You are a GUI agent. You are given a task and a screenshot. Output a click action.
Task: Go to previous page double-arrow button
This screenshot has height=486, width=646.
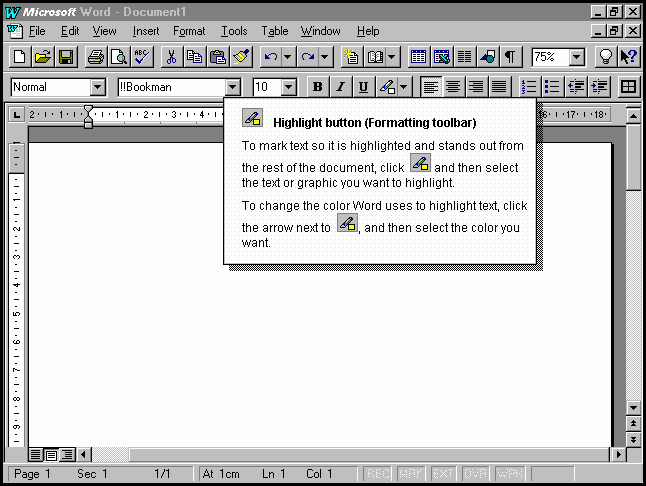[633, 423]
